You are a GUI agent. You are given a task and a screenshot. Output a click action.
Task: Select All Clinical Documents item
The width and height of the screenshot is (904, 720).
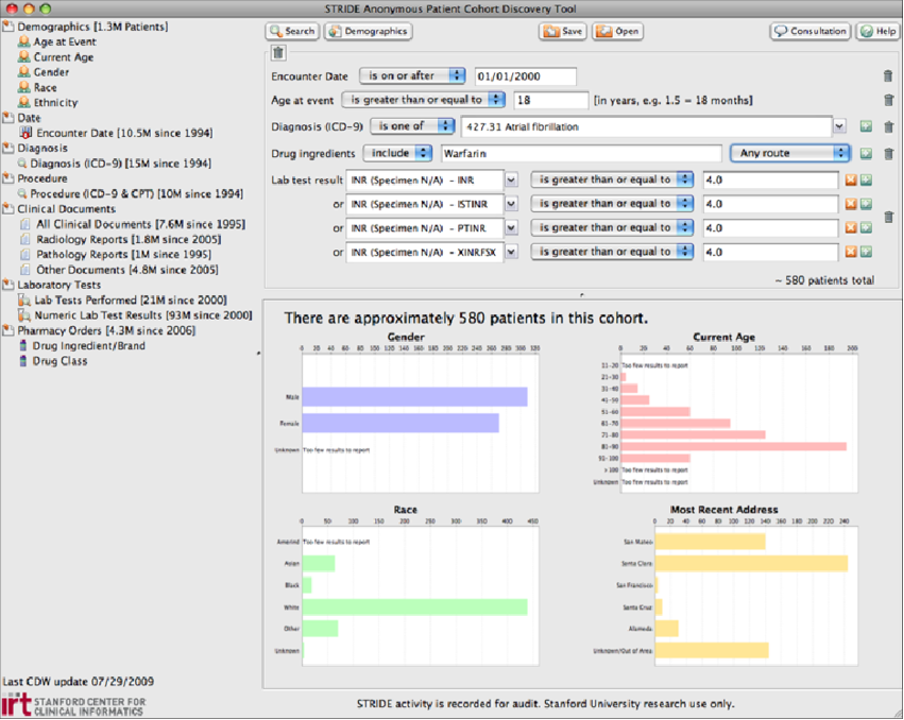[x=133, y=224]
